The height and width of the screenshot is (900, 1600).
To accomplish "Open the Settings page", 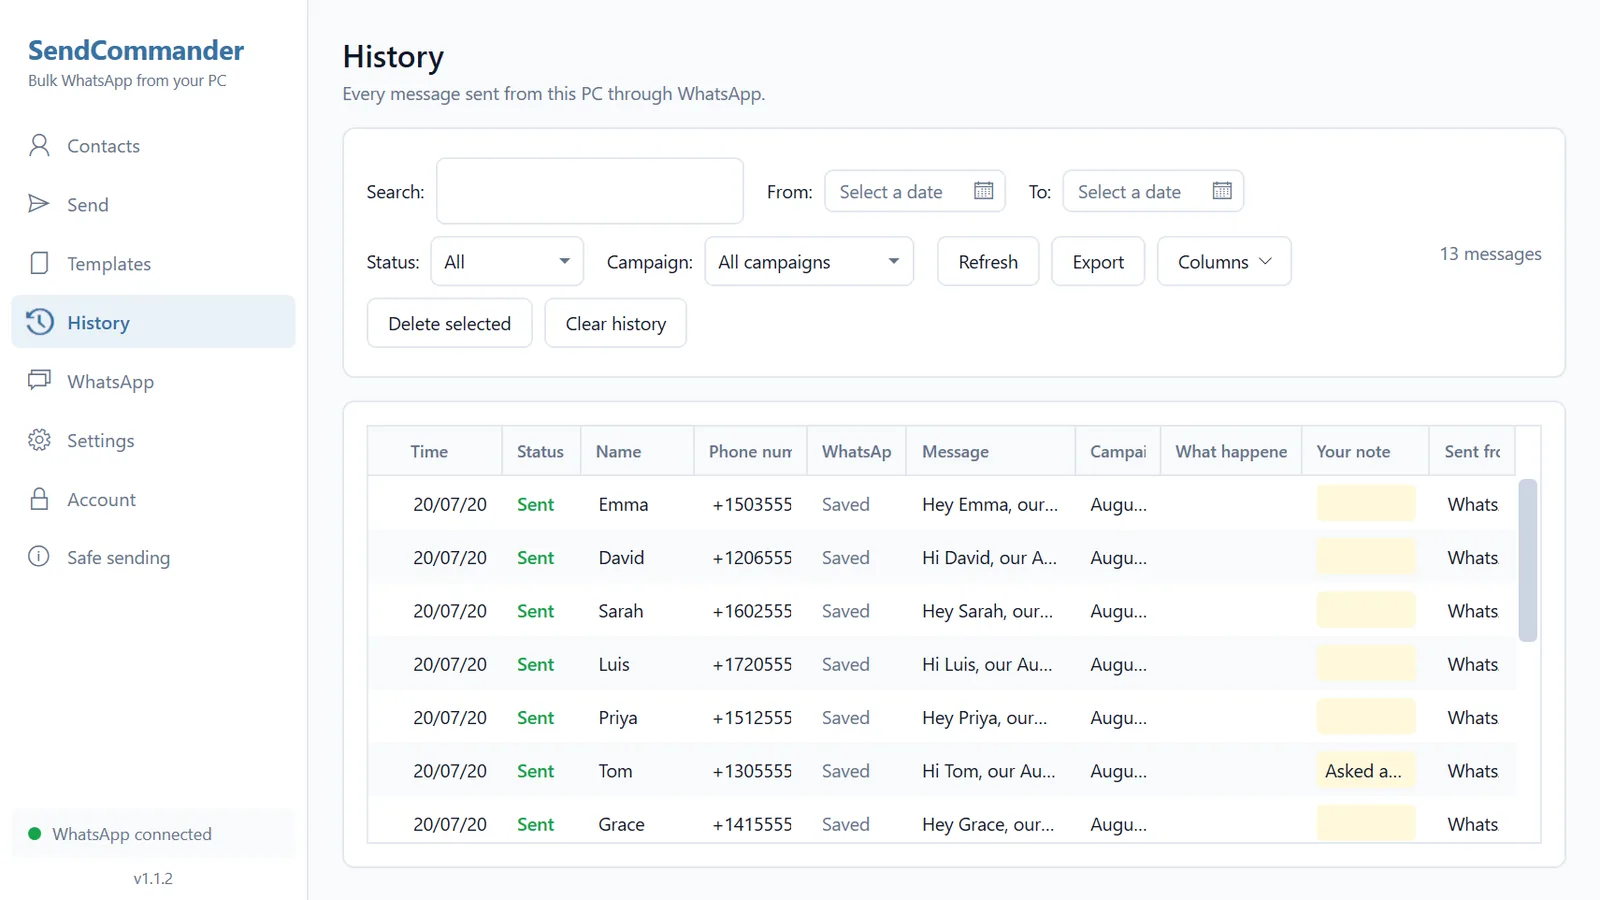I will click(x=153, y=440).
